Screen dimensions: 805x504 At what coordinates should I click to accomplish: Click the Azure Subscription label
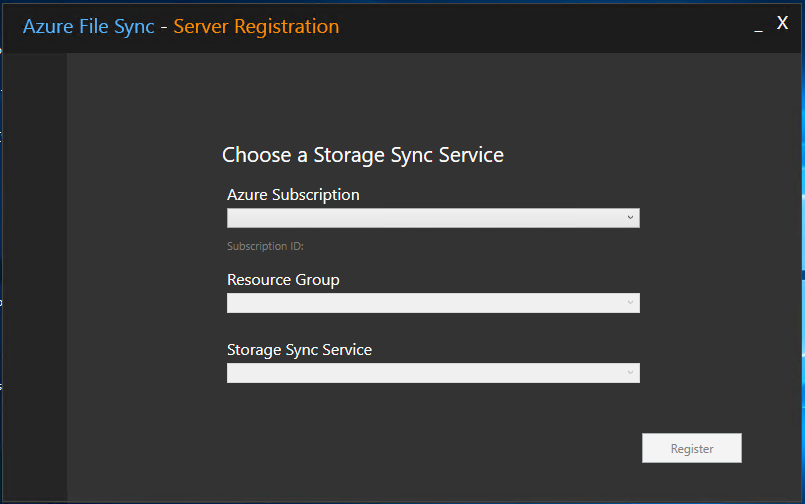tap(293, 195)
